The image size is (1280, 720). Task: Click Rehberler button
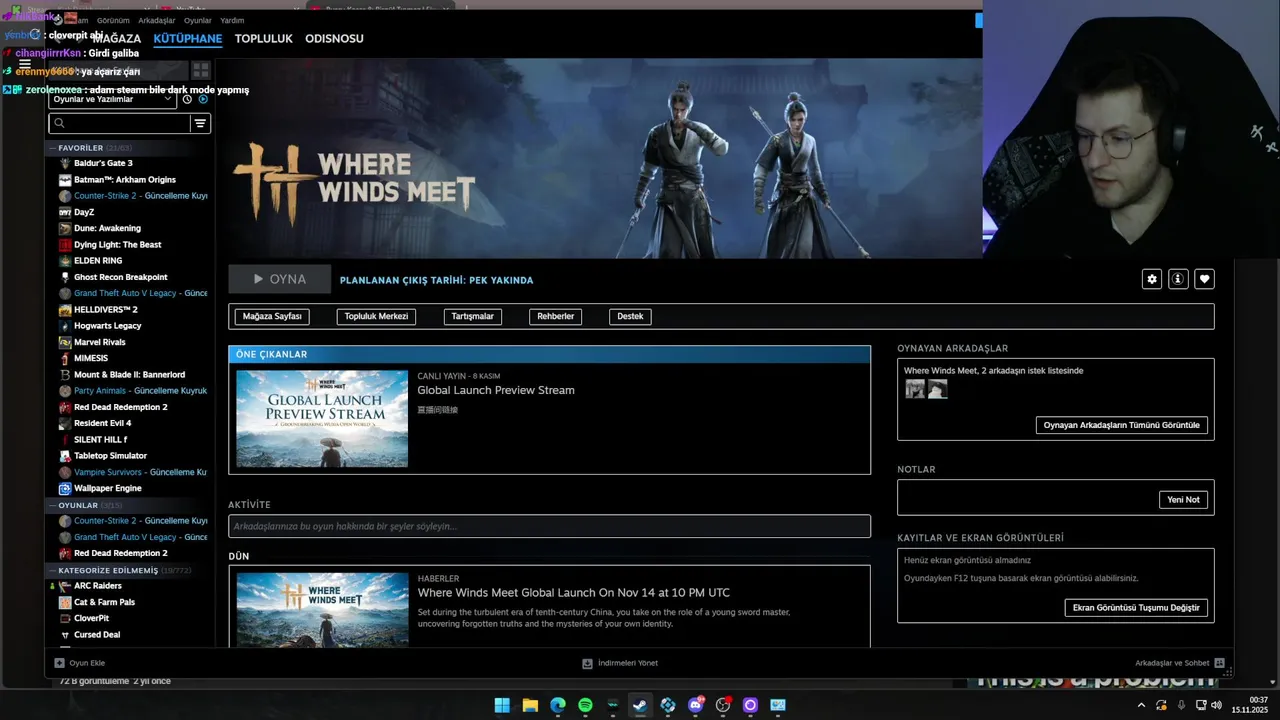coord(555,316)
